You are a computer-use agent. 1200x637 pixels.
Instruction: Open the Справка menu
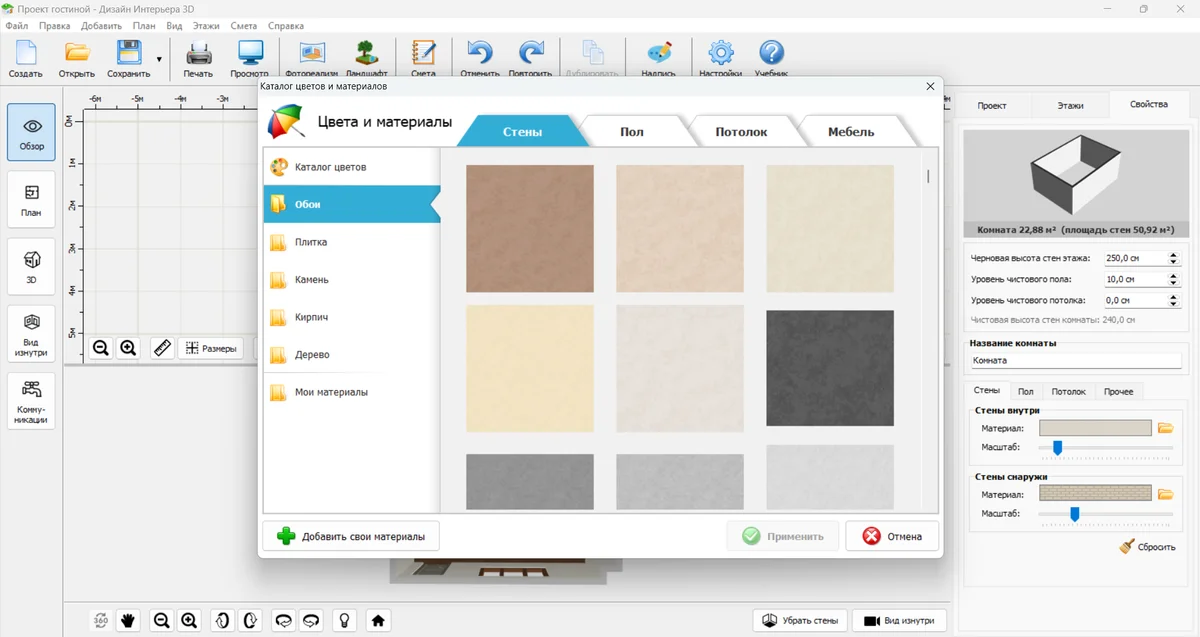(x=287, y=25)
